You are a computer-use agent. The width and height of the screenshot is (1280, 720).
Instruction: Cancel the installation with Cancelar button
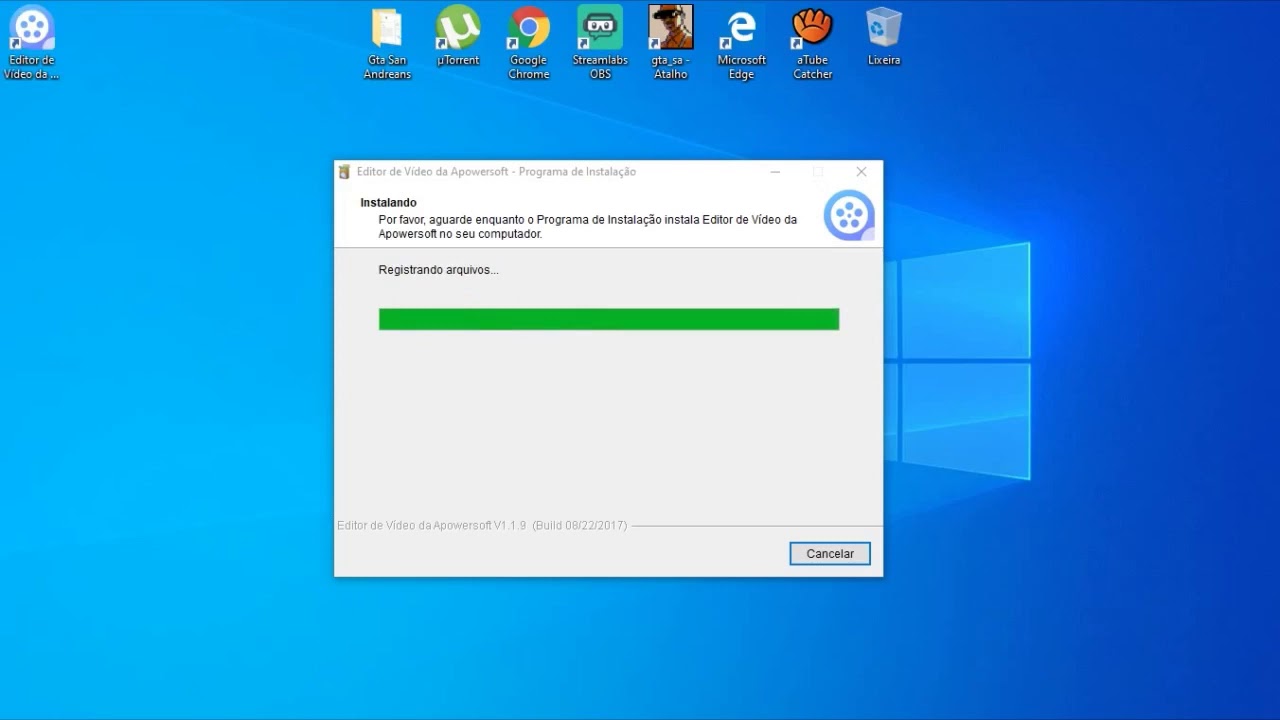tap(830, 554)
